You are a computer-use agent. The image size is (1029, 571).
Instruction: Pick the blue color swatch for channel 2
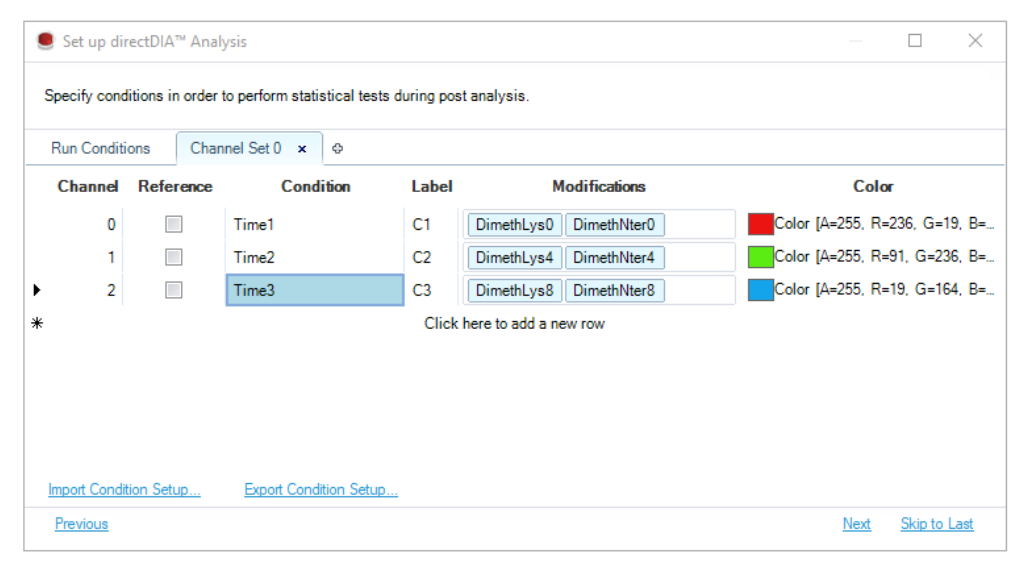coord(761,290)
